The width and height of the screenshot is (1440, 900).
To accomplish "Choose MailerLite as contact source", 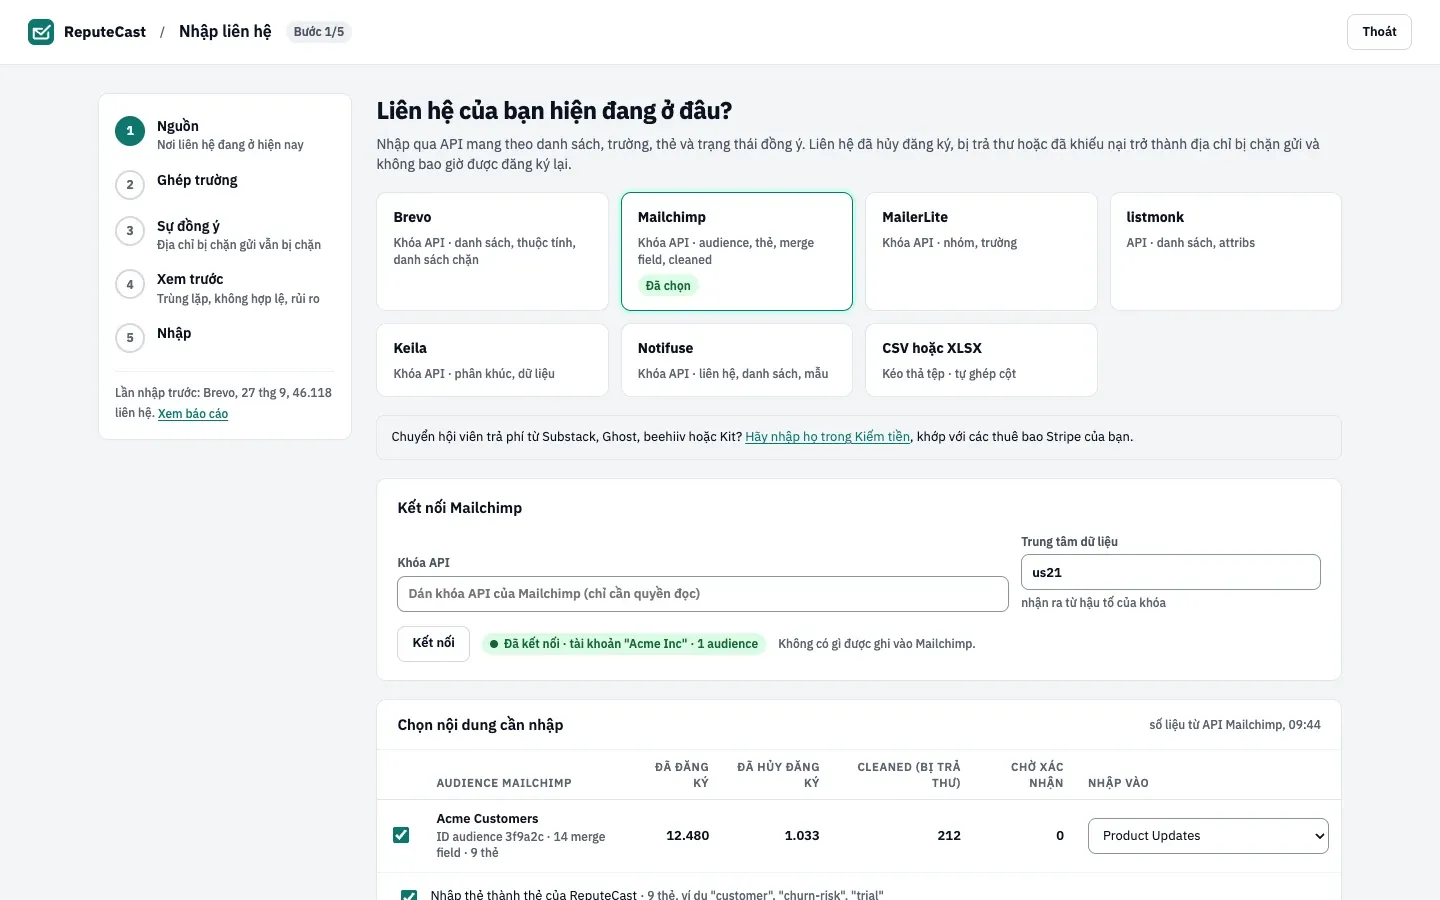I will coord(981,251).
